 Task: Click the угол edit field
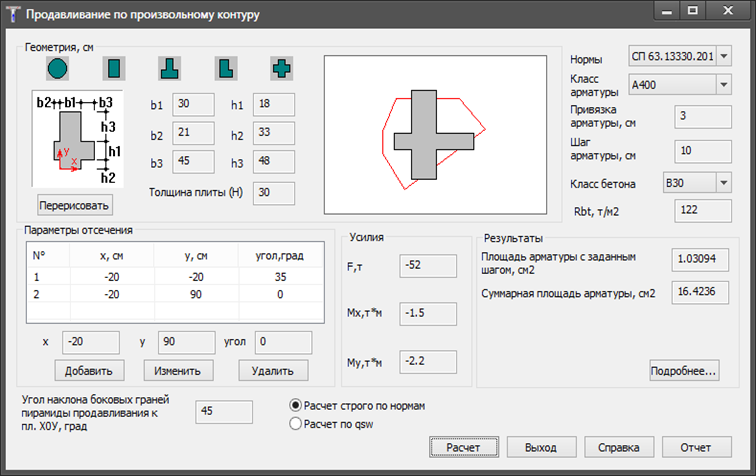click(x=284, y=342)
